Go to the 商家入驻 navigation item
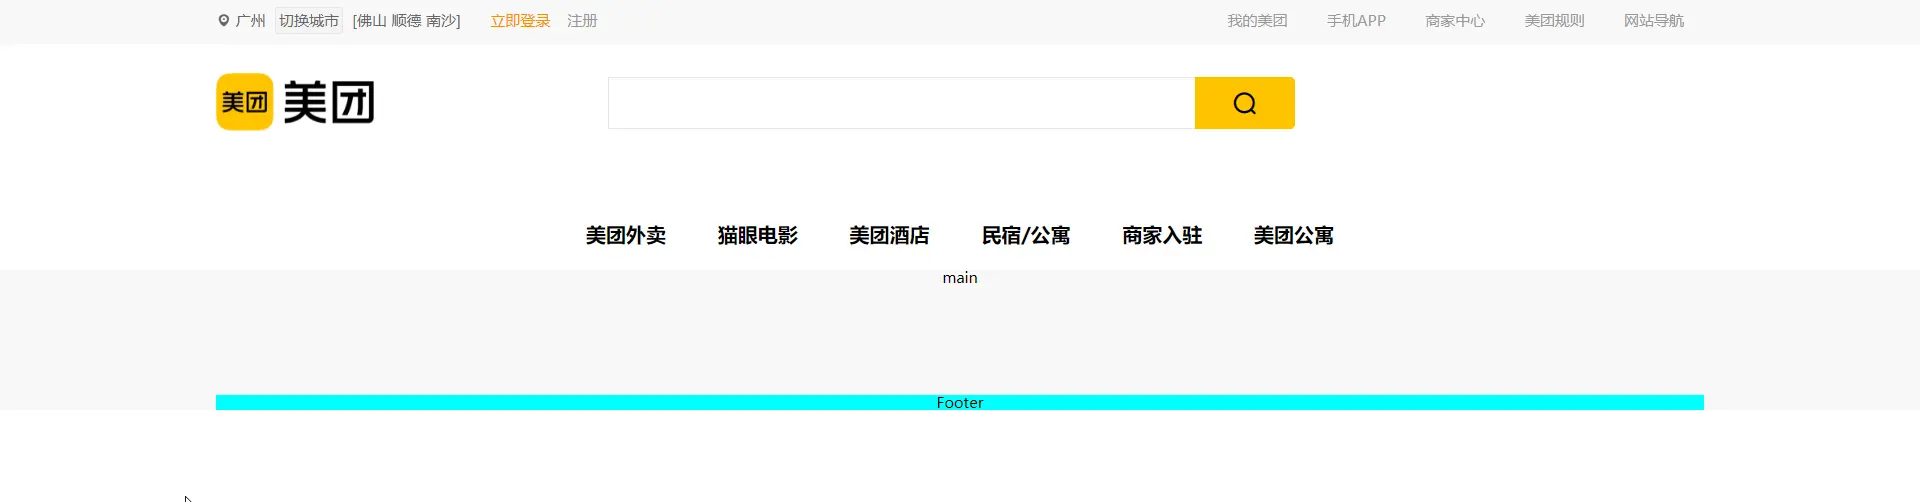The image size is (1920, 502). coord(1162,235)
